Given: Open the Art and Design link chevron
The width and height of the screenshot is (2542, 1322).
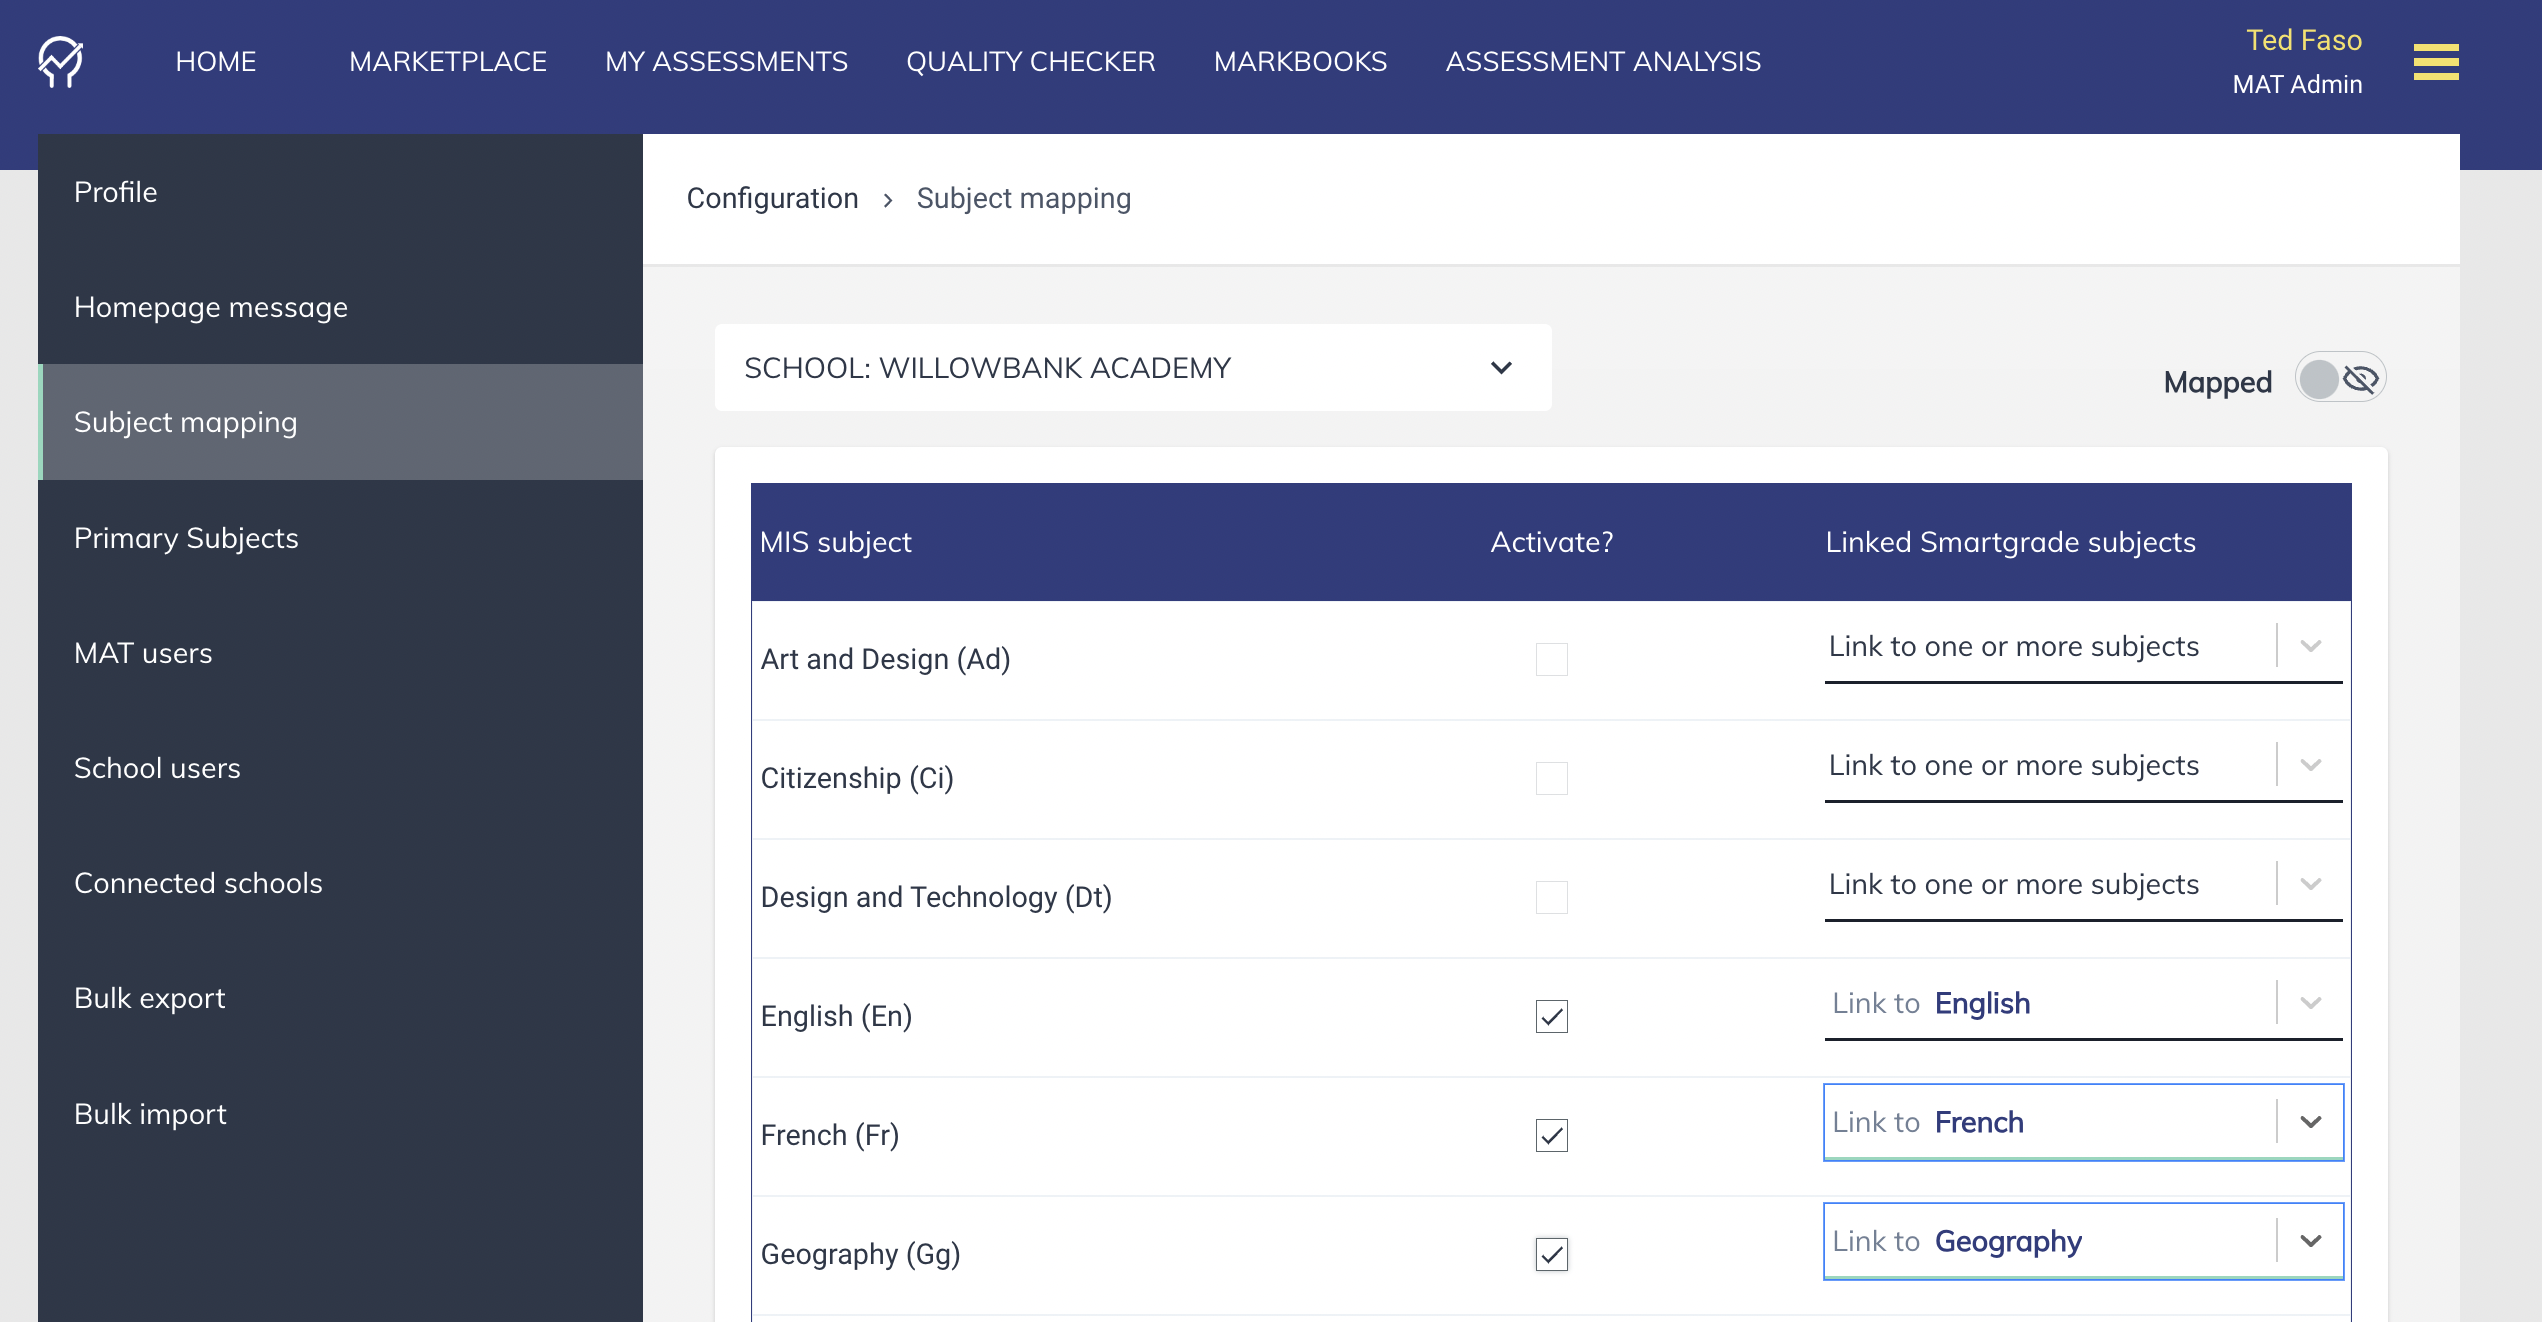Looking at the screenshot, I should pos(2310,646).
